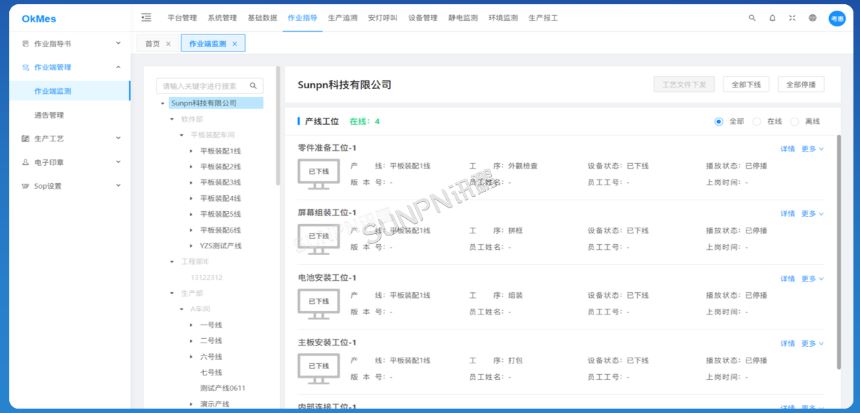Collapse the sidebar with the hamburger icon
Image resolution: width=860 pixels, height=413 pixels.
(146, 18)
